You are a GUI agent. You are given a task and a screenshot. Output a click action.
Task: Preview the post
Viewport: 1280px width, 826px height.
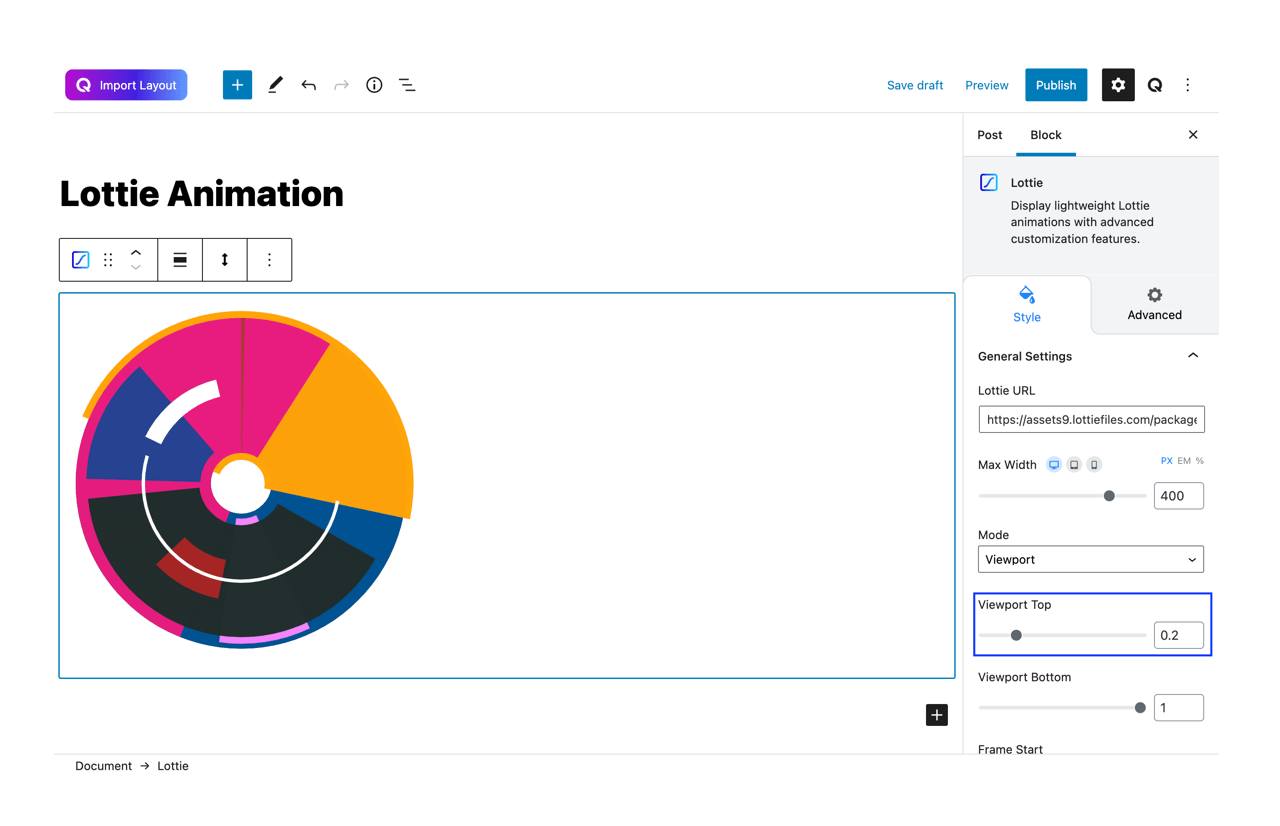point(986,85)
